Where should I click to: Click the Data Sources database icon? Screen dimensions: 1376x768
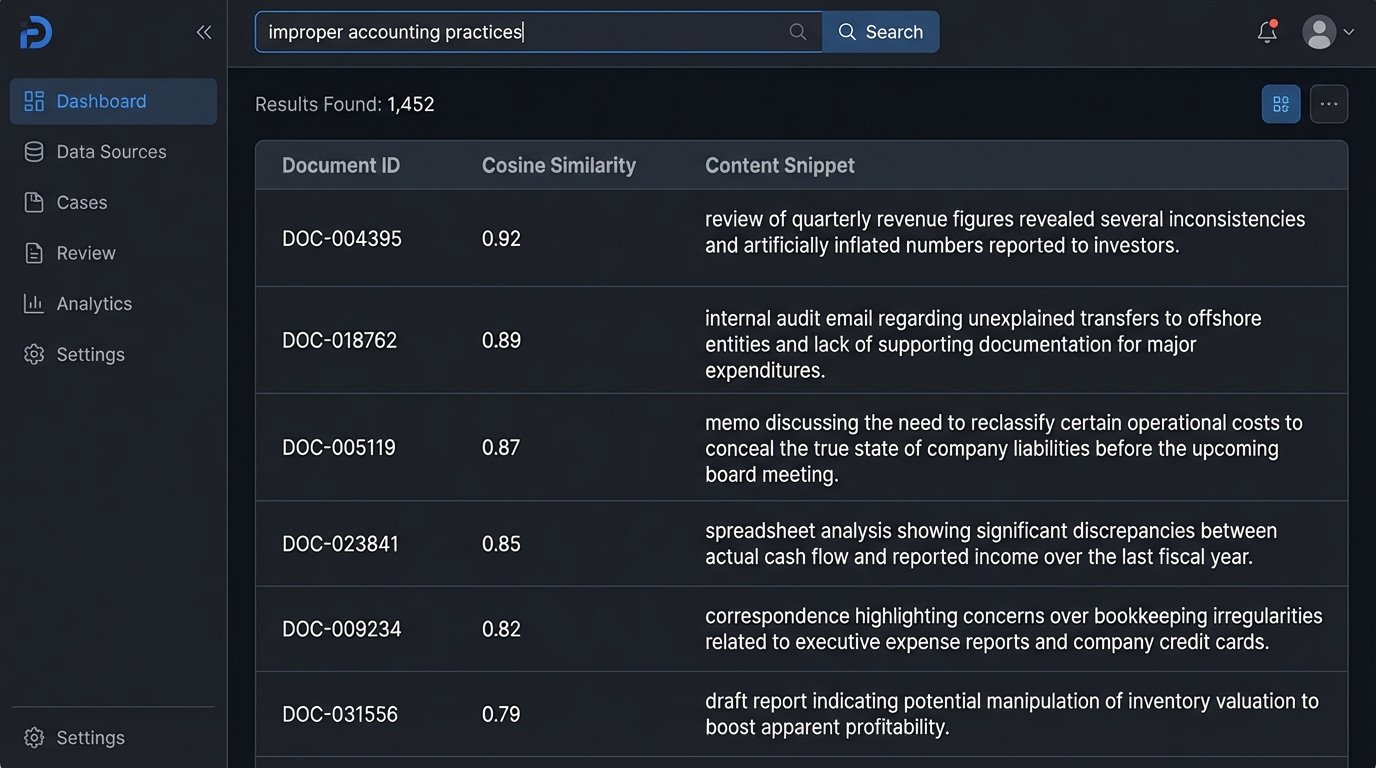pyautogui.click(x=34, y=152)
